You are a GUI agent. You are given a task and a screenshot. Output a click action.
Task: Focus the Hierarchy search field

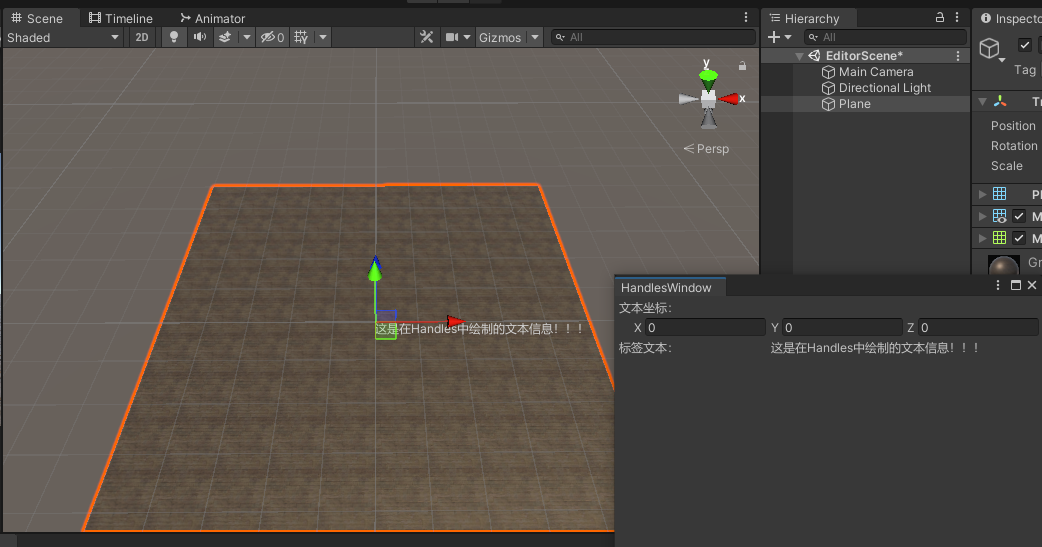[885, 37]
